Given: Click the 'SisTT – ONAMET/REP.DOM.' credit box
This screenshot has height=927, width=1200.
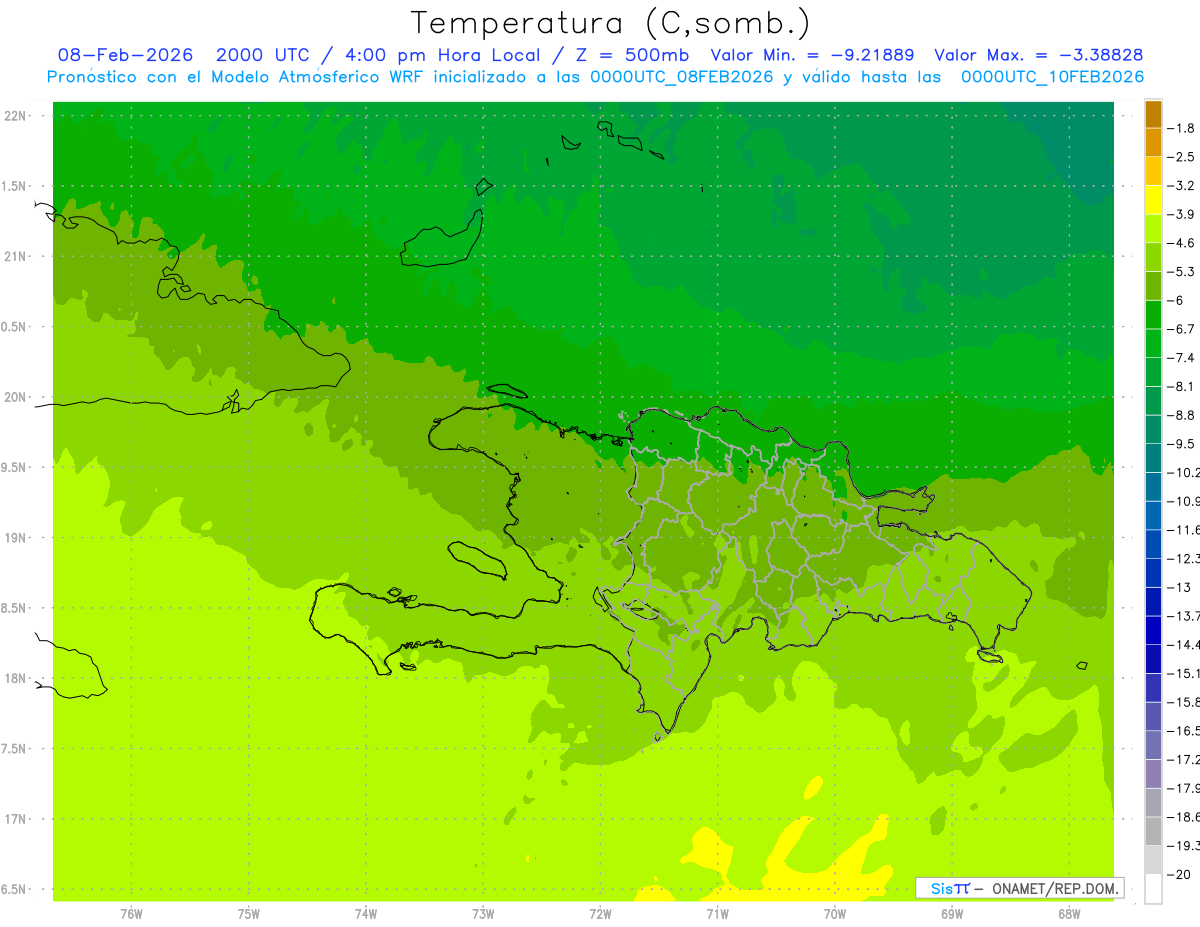Looking at the screenshot, I should point(1019,888).
